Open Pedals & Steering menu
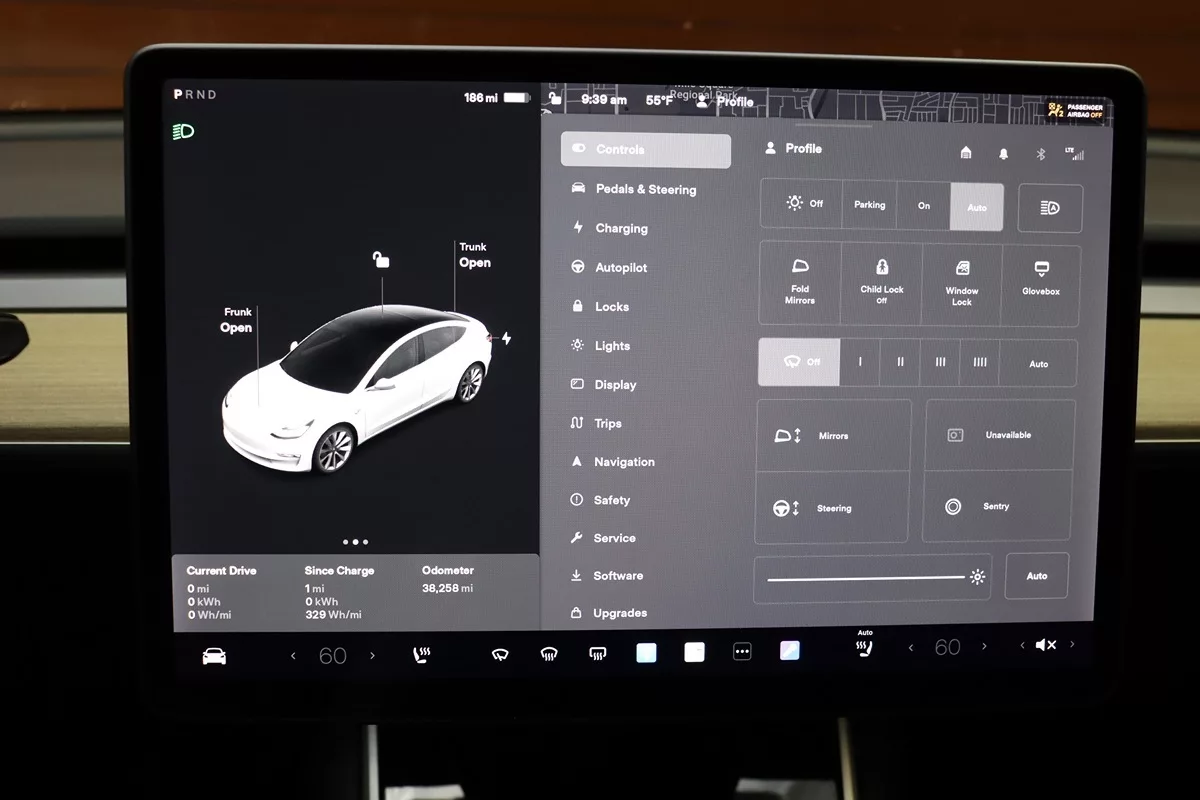This screenshot has height=800, width=1200. pyautogui.click(x=645, y=189)
